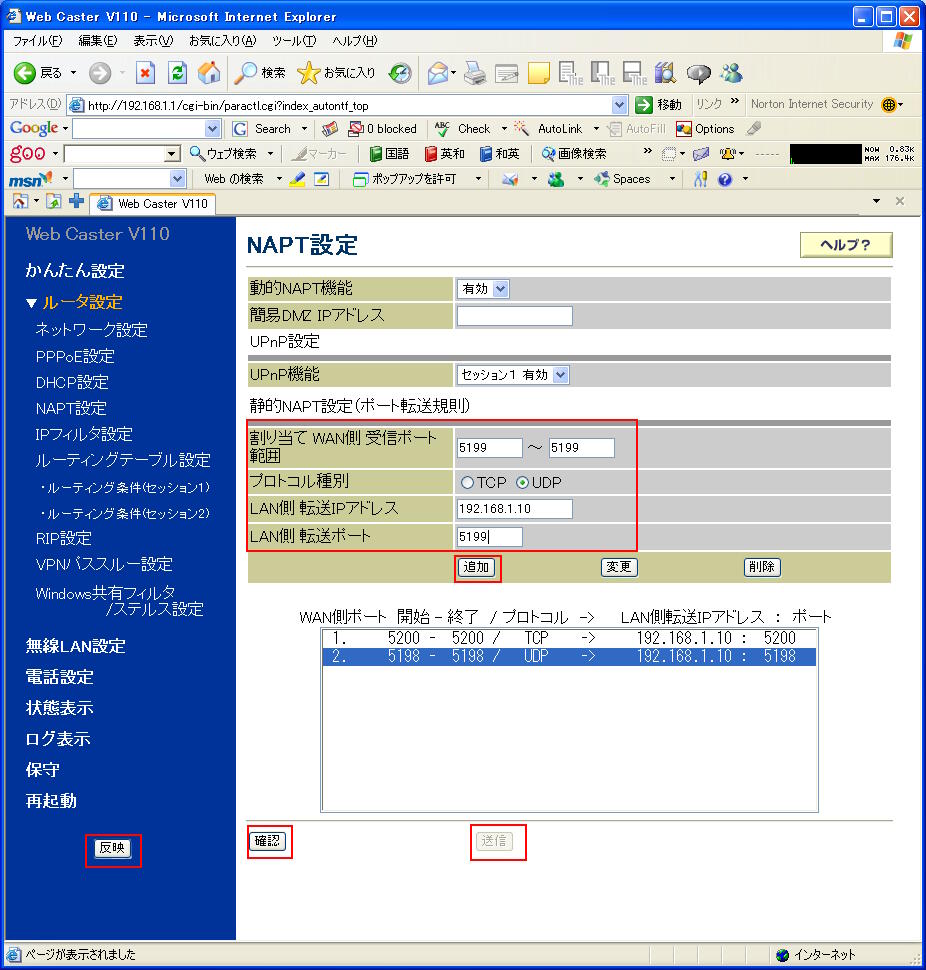Click the 確認 (confirm) button

(267, 841)
